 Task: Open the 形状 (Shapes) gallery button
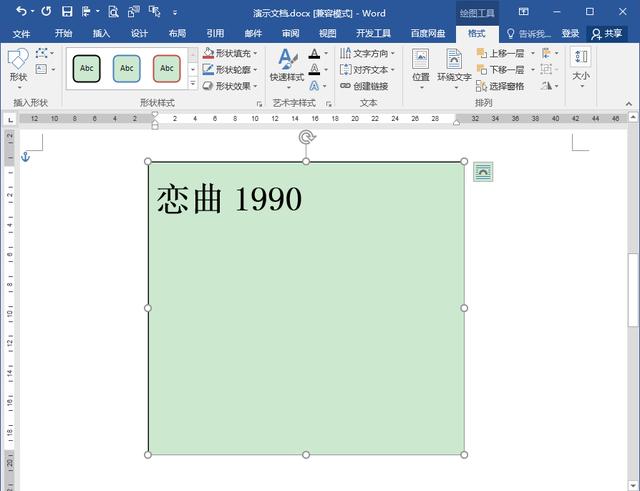[x=18, y=69]
